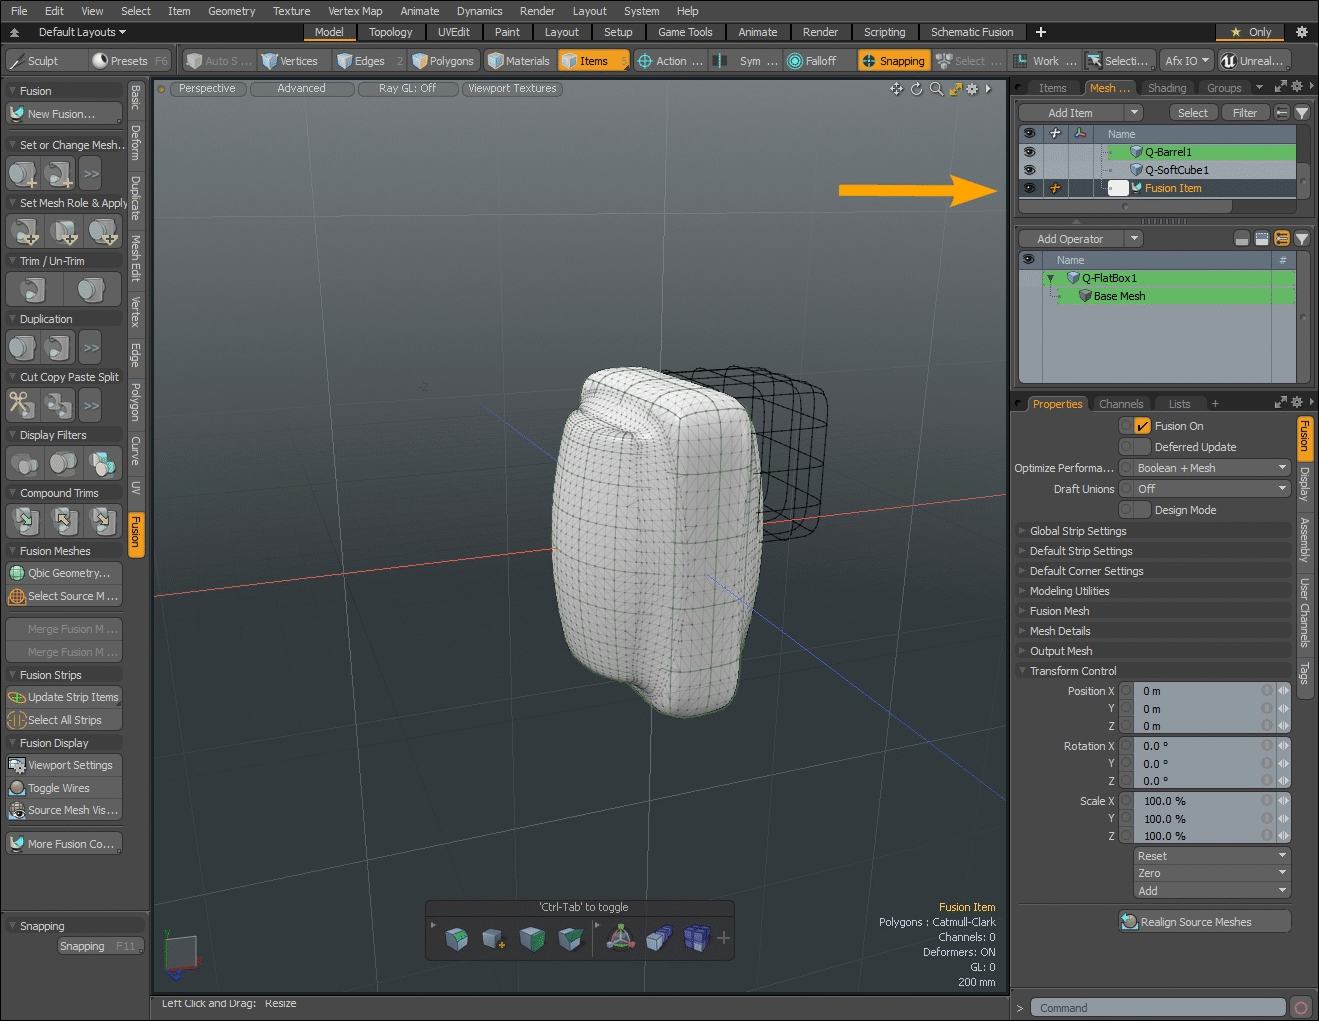Screen dimensions: 1319x1021
Task: Open the Optimize Performance dropdown
Action: tap(1211, 468)
